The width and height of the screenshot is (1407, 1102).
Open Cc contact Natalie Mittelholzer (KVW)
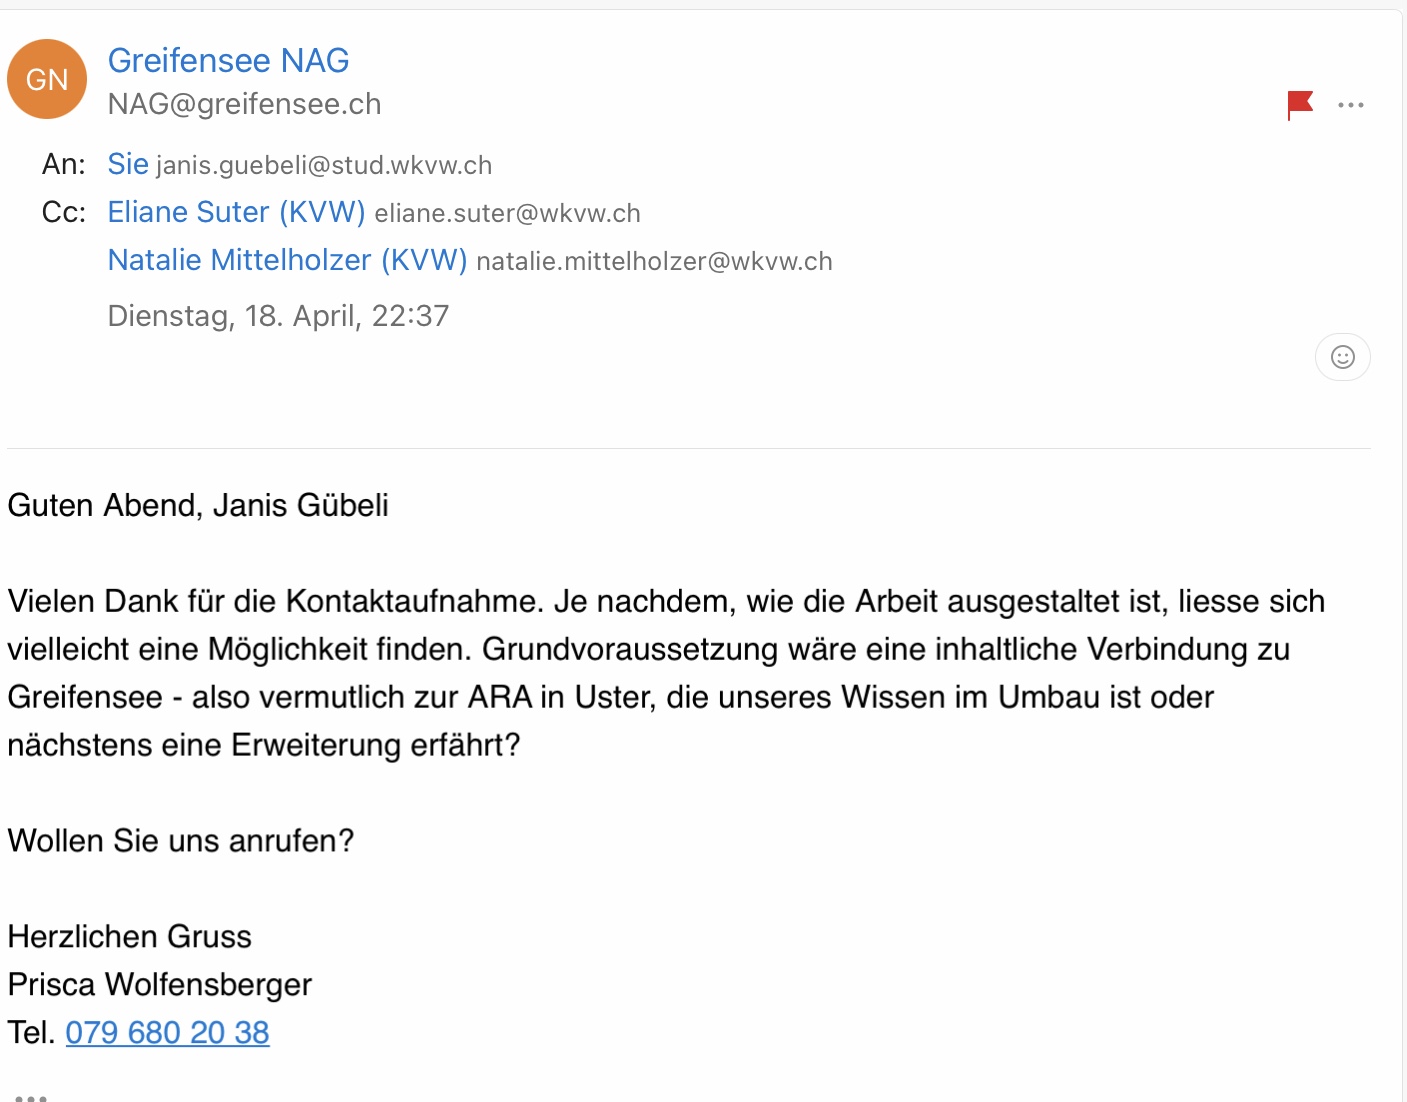point(287,260)
